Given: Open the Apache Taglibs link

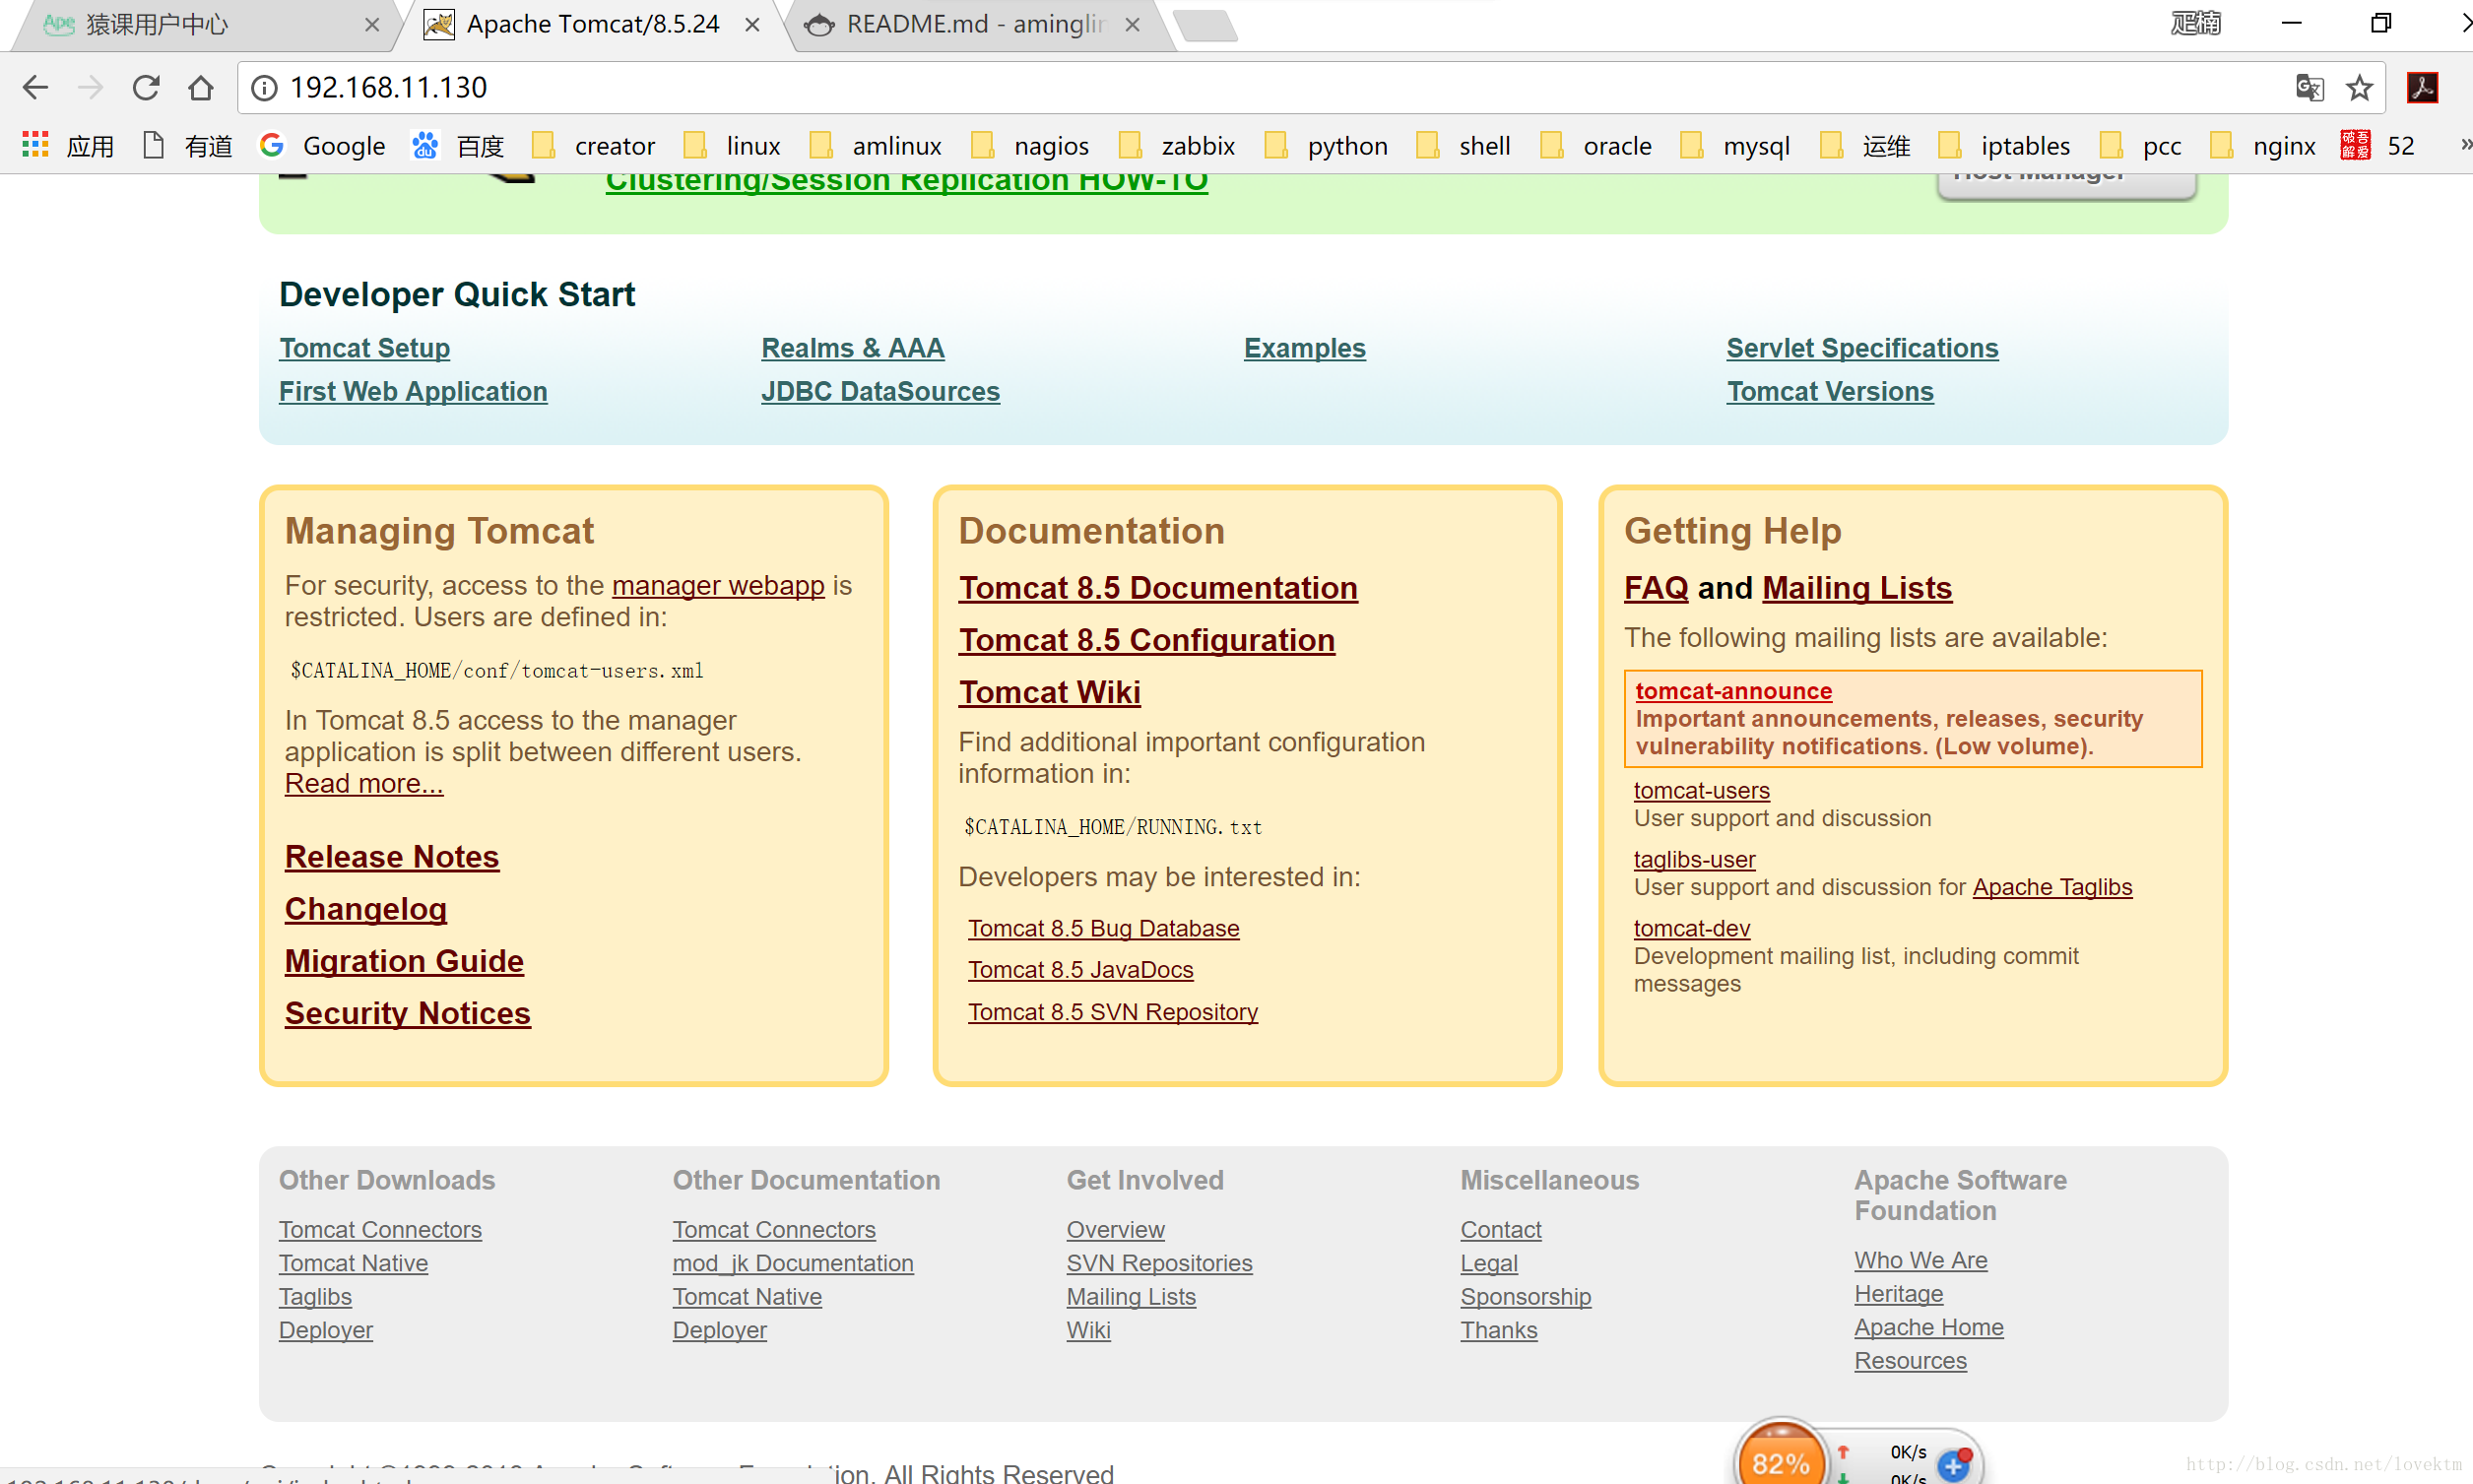Looking at the screenshot, I should [x=2052, y=887].
